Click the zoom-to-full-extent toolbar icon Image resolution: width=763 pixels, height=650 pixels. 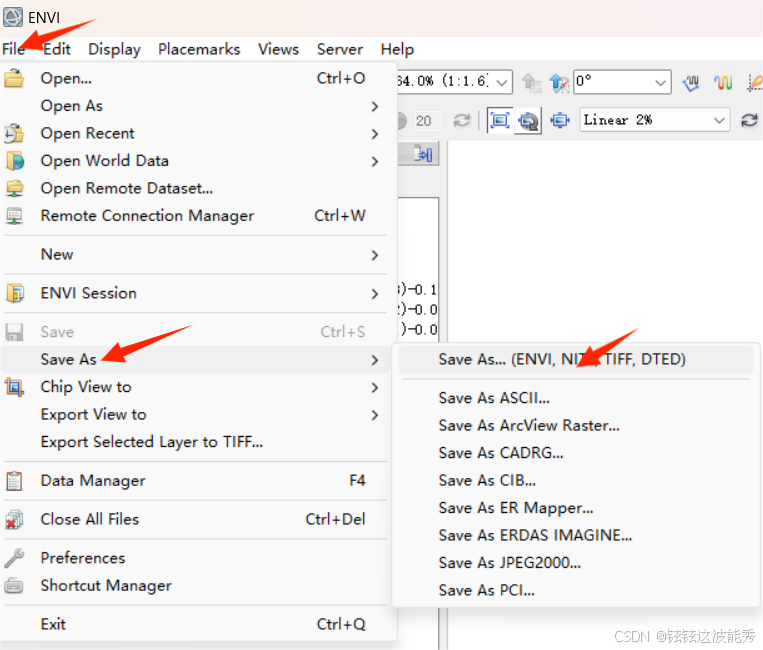(x=500, y=120)
